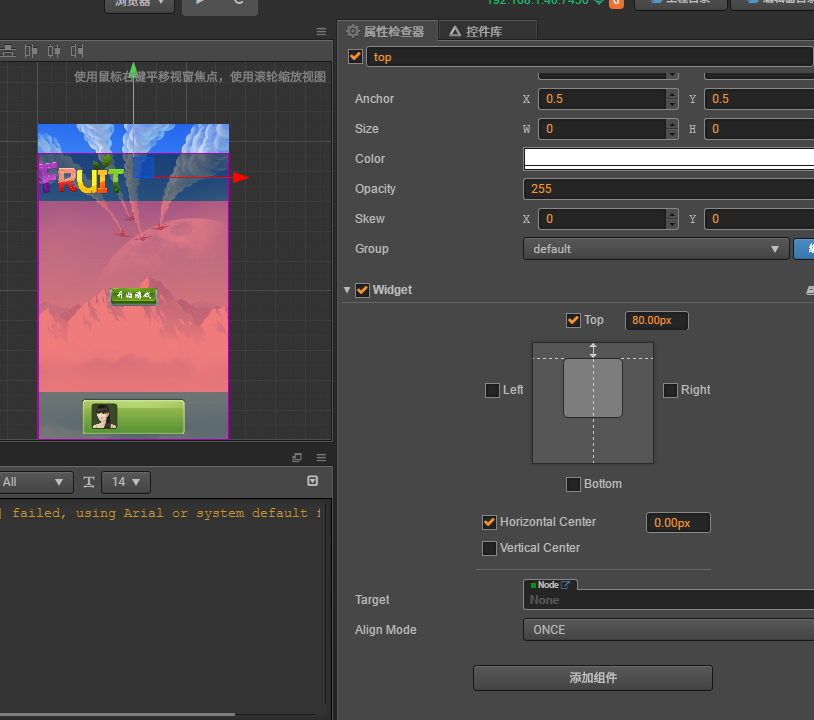Click the green Y-axis gizmo arrow

click(133, 69)
